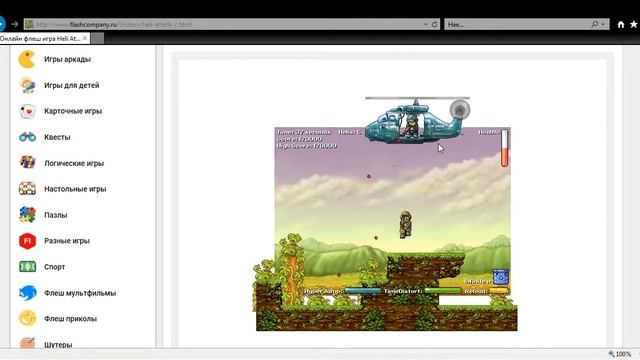The width and height of the screenshot is (640, 360).
Task: Click the kids games category icon
Action: (27, 85)
